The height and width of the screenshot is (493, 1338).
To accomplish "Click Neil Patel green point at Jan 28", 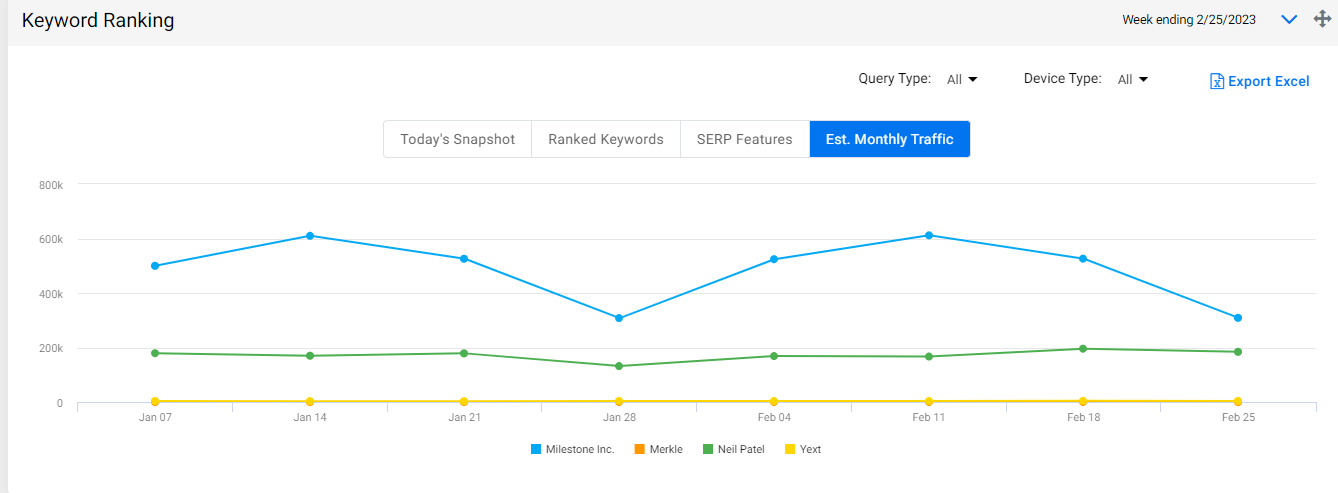I will tap(619, 366).
